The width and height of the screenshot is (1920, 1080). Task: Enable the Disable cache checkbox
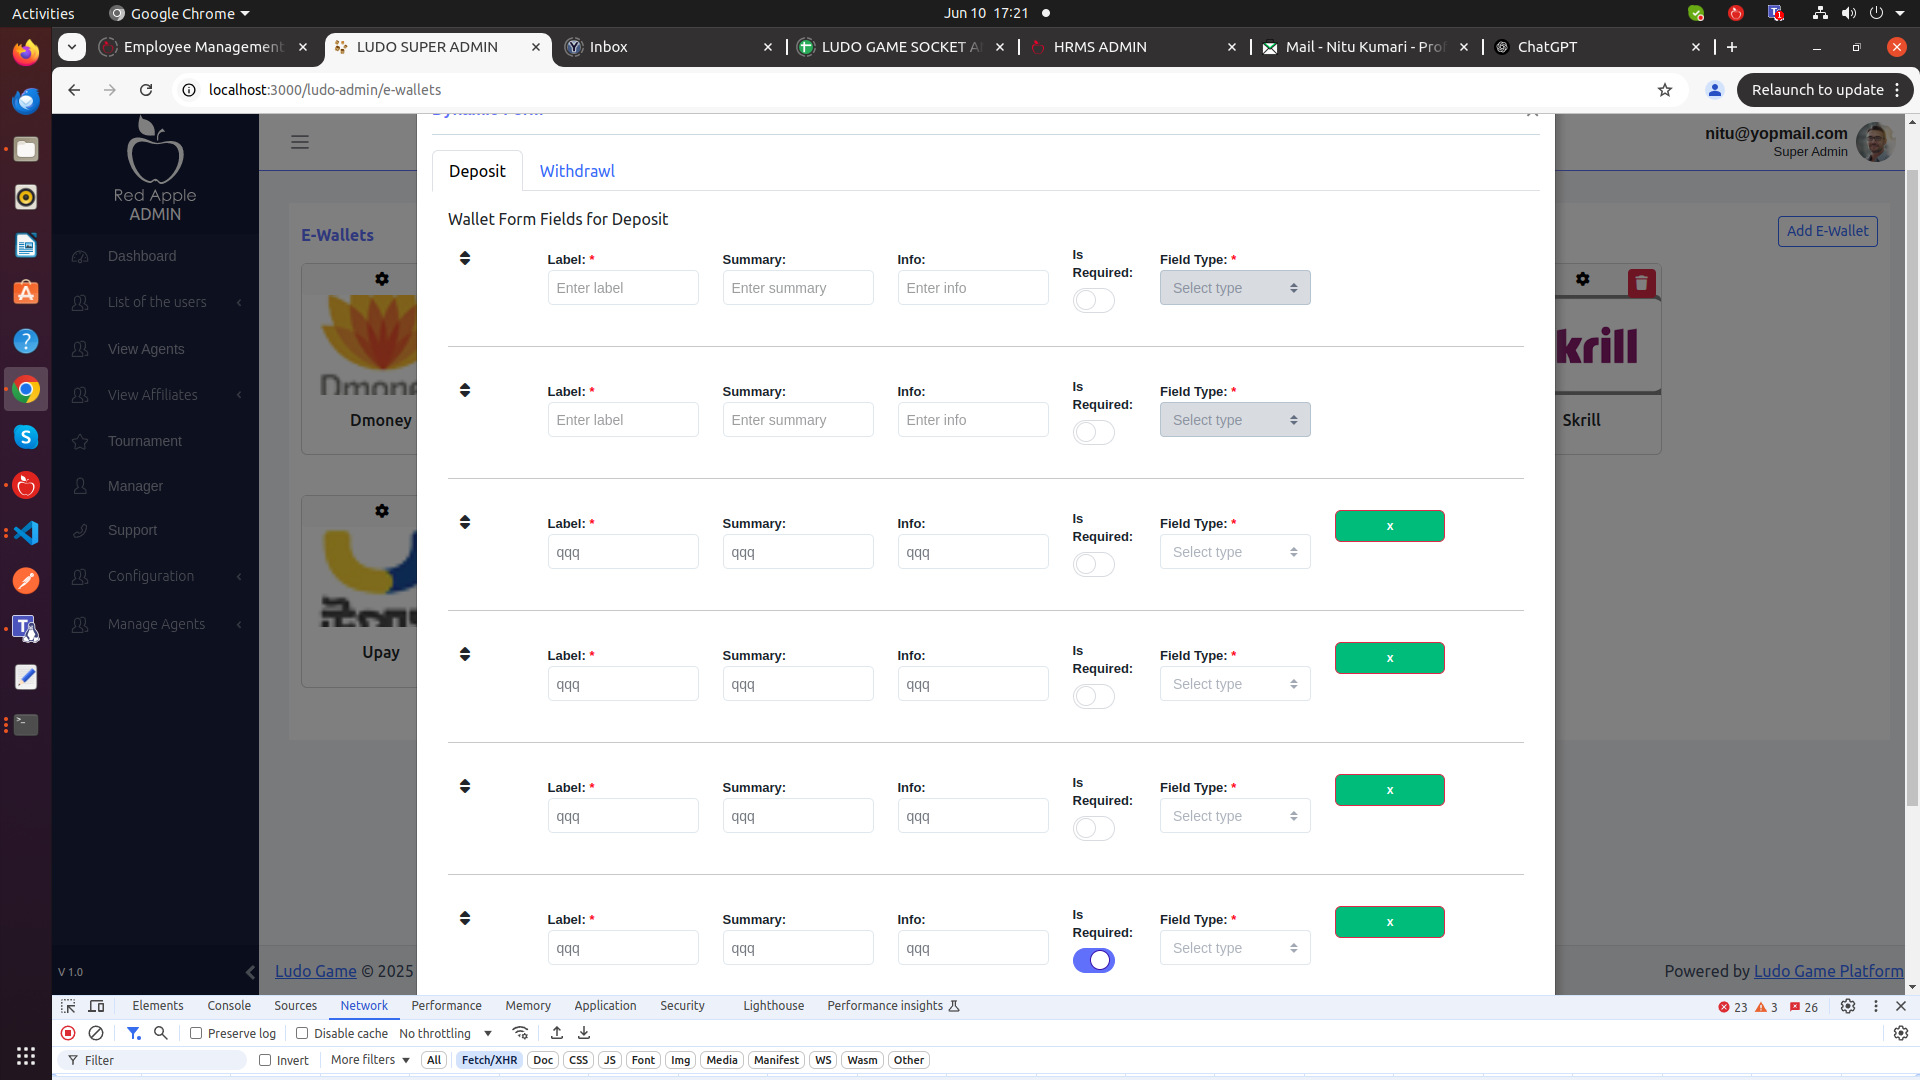click(302, 1033)
